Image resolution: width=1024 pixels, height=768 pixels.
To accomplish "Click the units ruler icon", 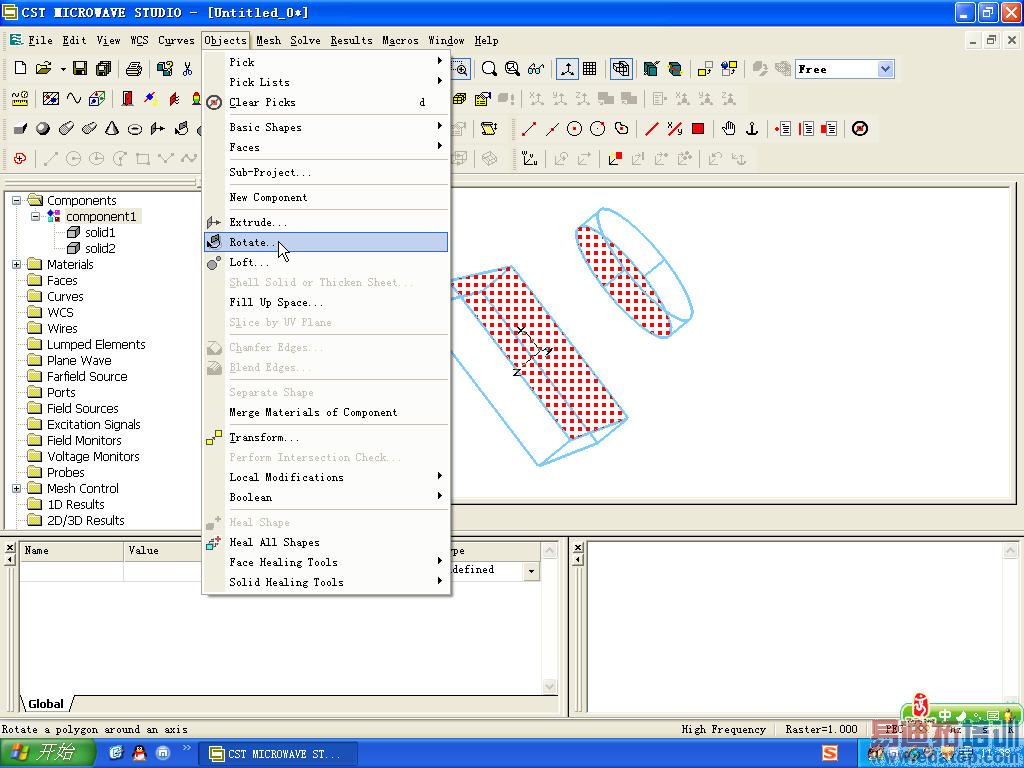I will point(20,99).
